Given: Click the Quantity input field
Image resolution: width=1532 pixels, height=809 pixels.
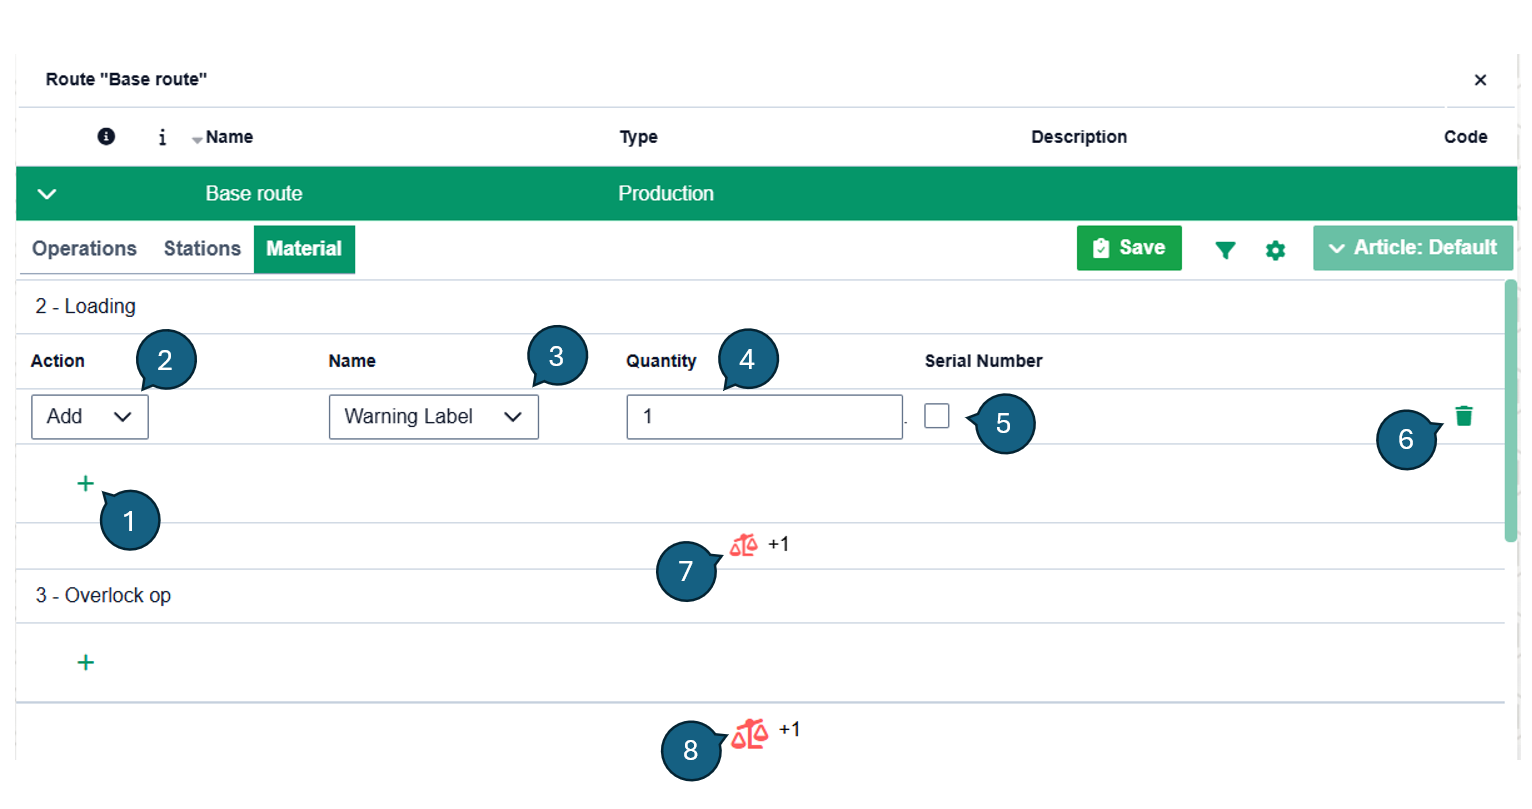Looking at the screenshot, I should pyautogui.click(x=764, y=417).
